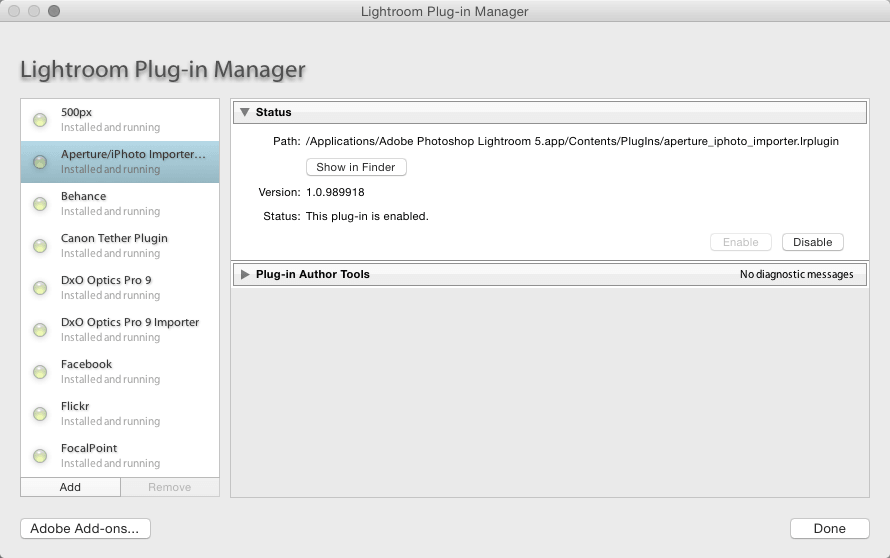Disable the selected plug-in
The width and height of the screenshot is (890, 558).
click(812, 242)
